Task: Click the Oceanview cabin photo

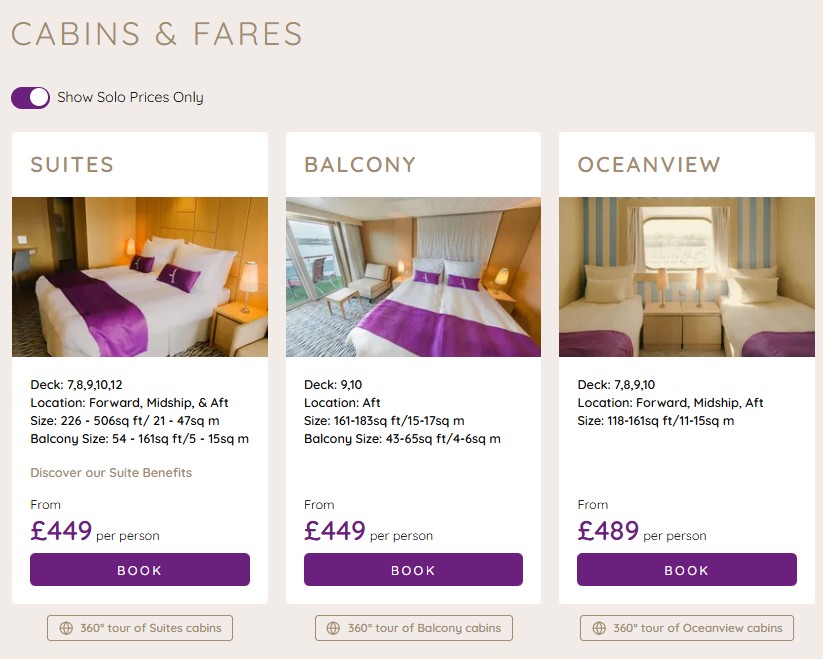Action: (x=686, y=277)
